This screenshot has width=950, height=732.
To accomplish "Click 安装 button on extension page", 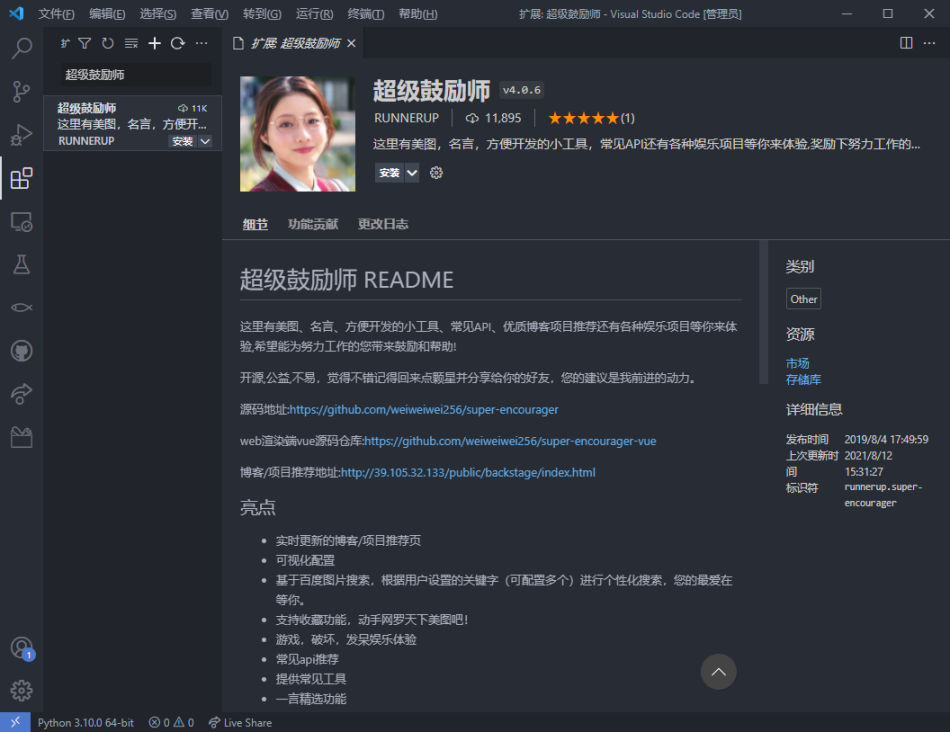I will pyautogui.click(x=389, y=173).
